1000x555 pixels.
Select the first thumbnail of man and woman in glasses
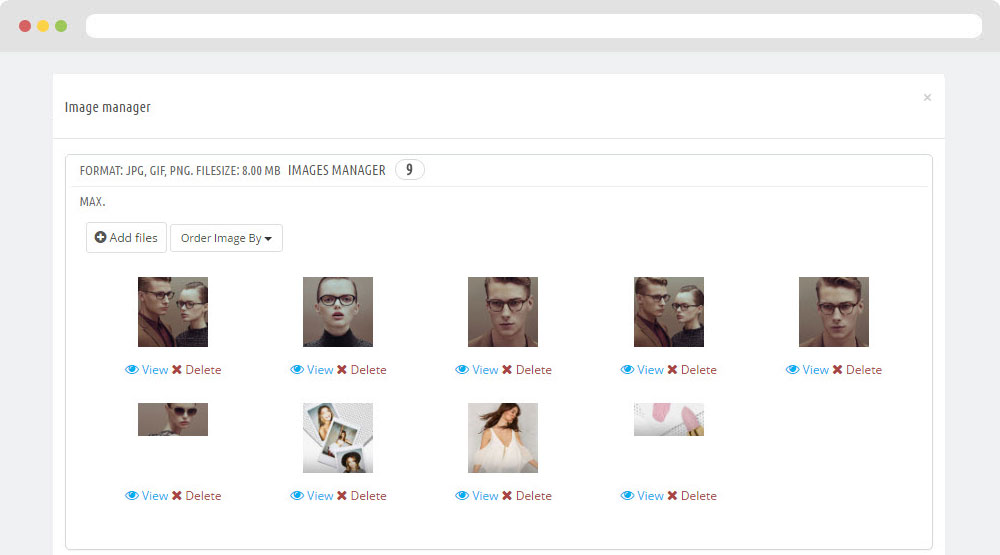[x=173, y=312]
